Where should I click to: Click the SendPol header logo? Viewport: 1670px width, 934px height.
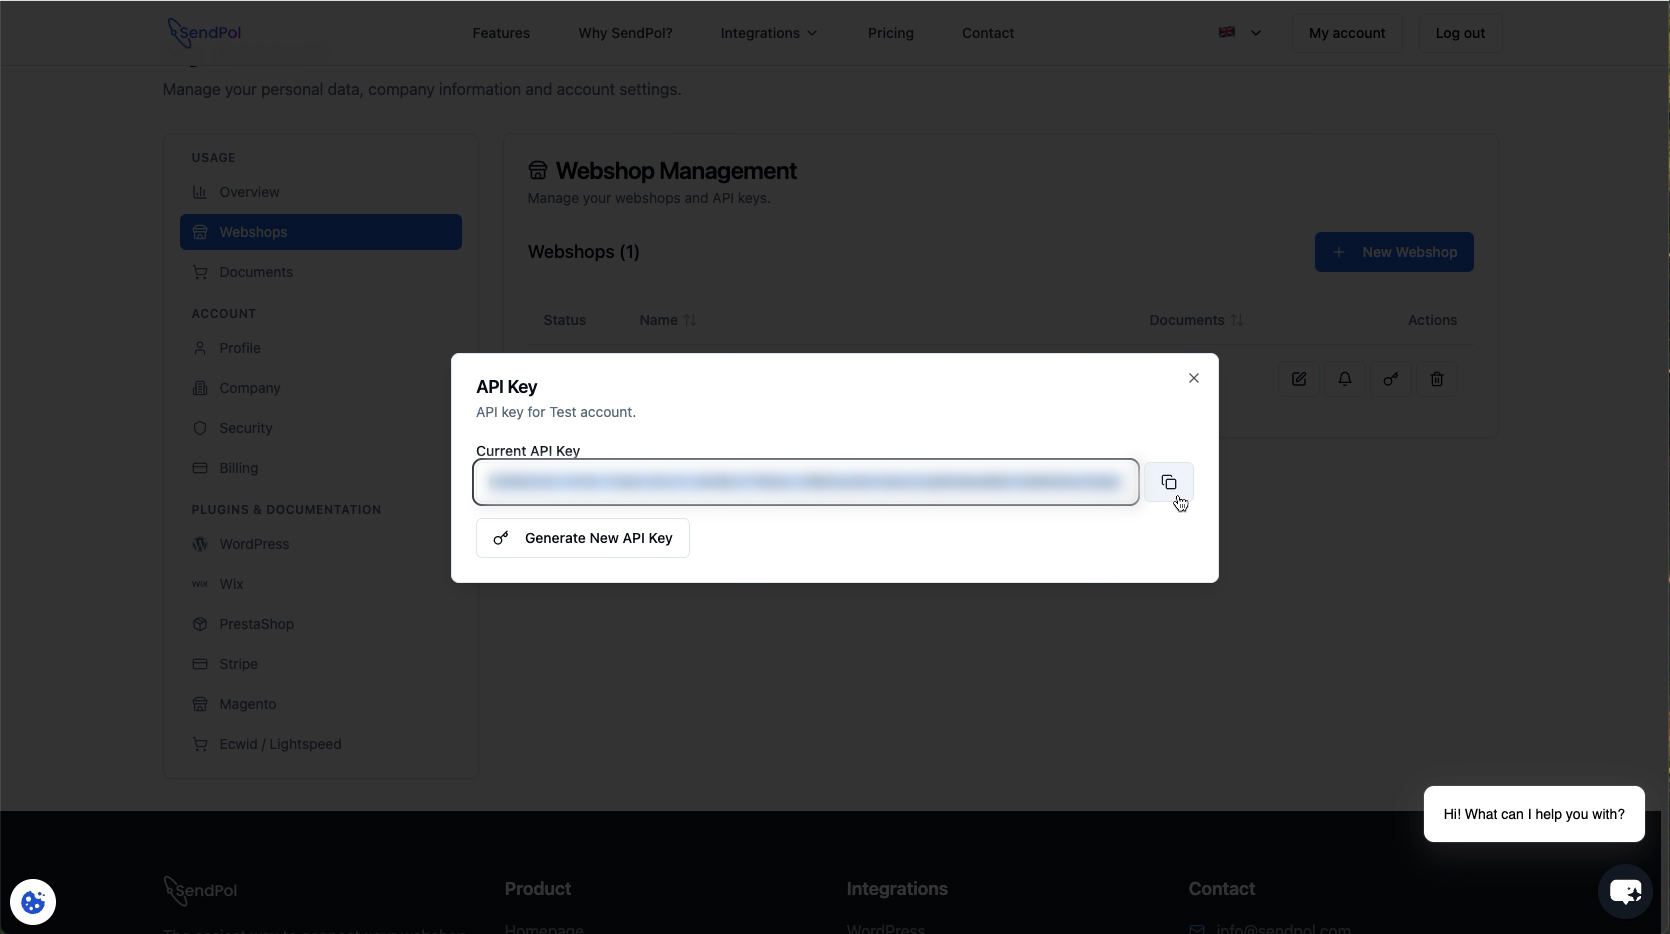pos(205,33)
